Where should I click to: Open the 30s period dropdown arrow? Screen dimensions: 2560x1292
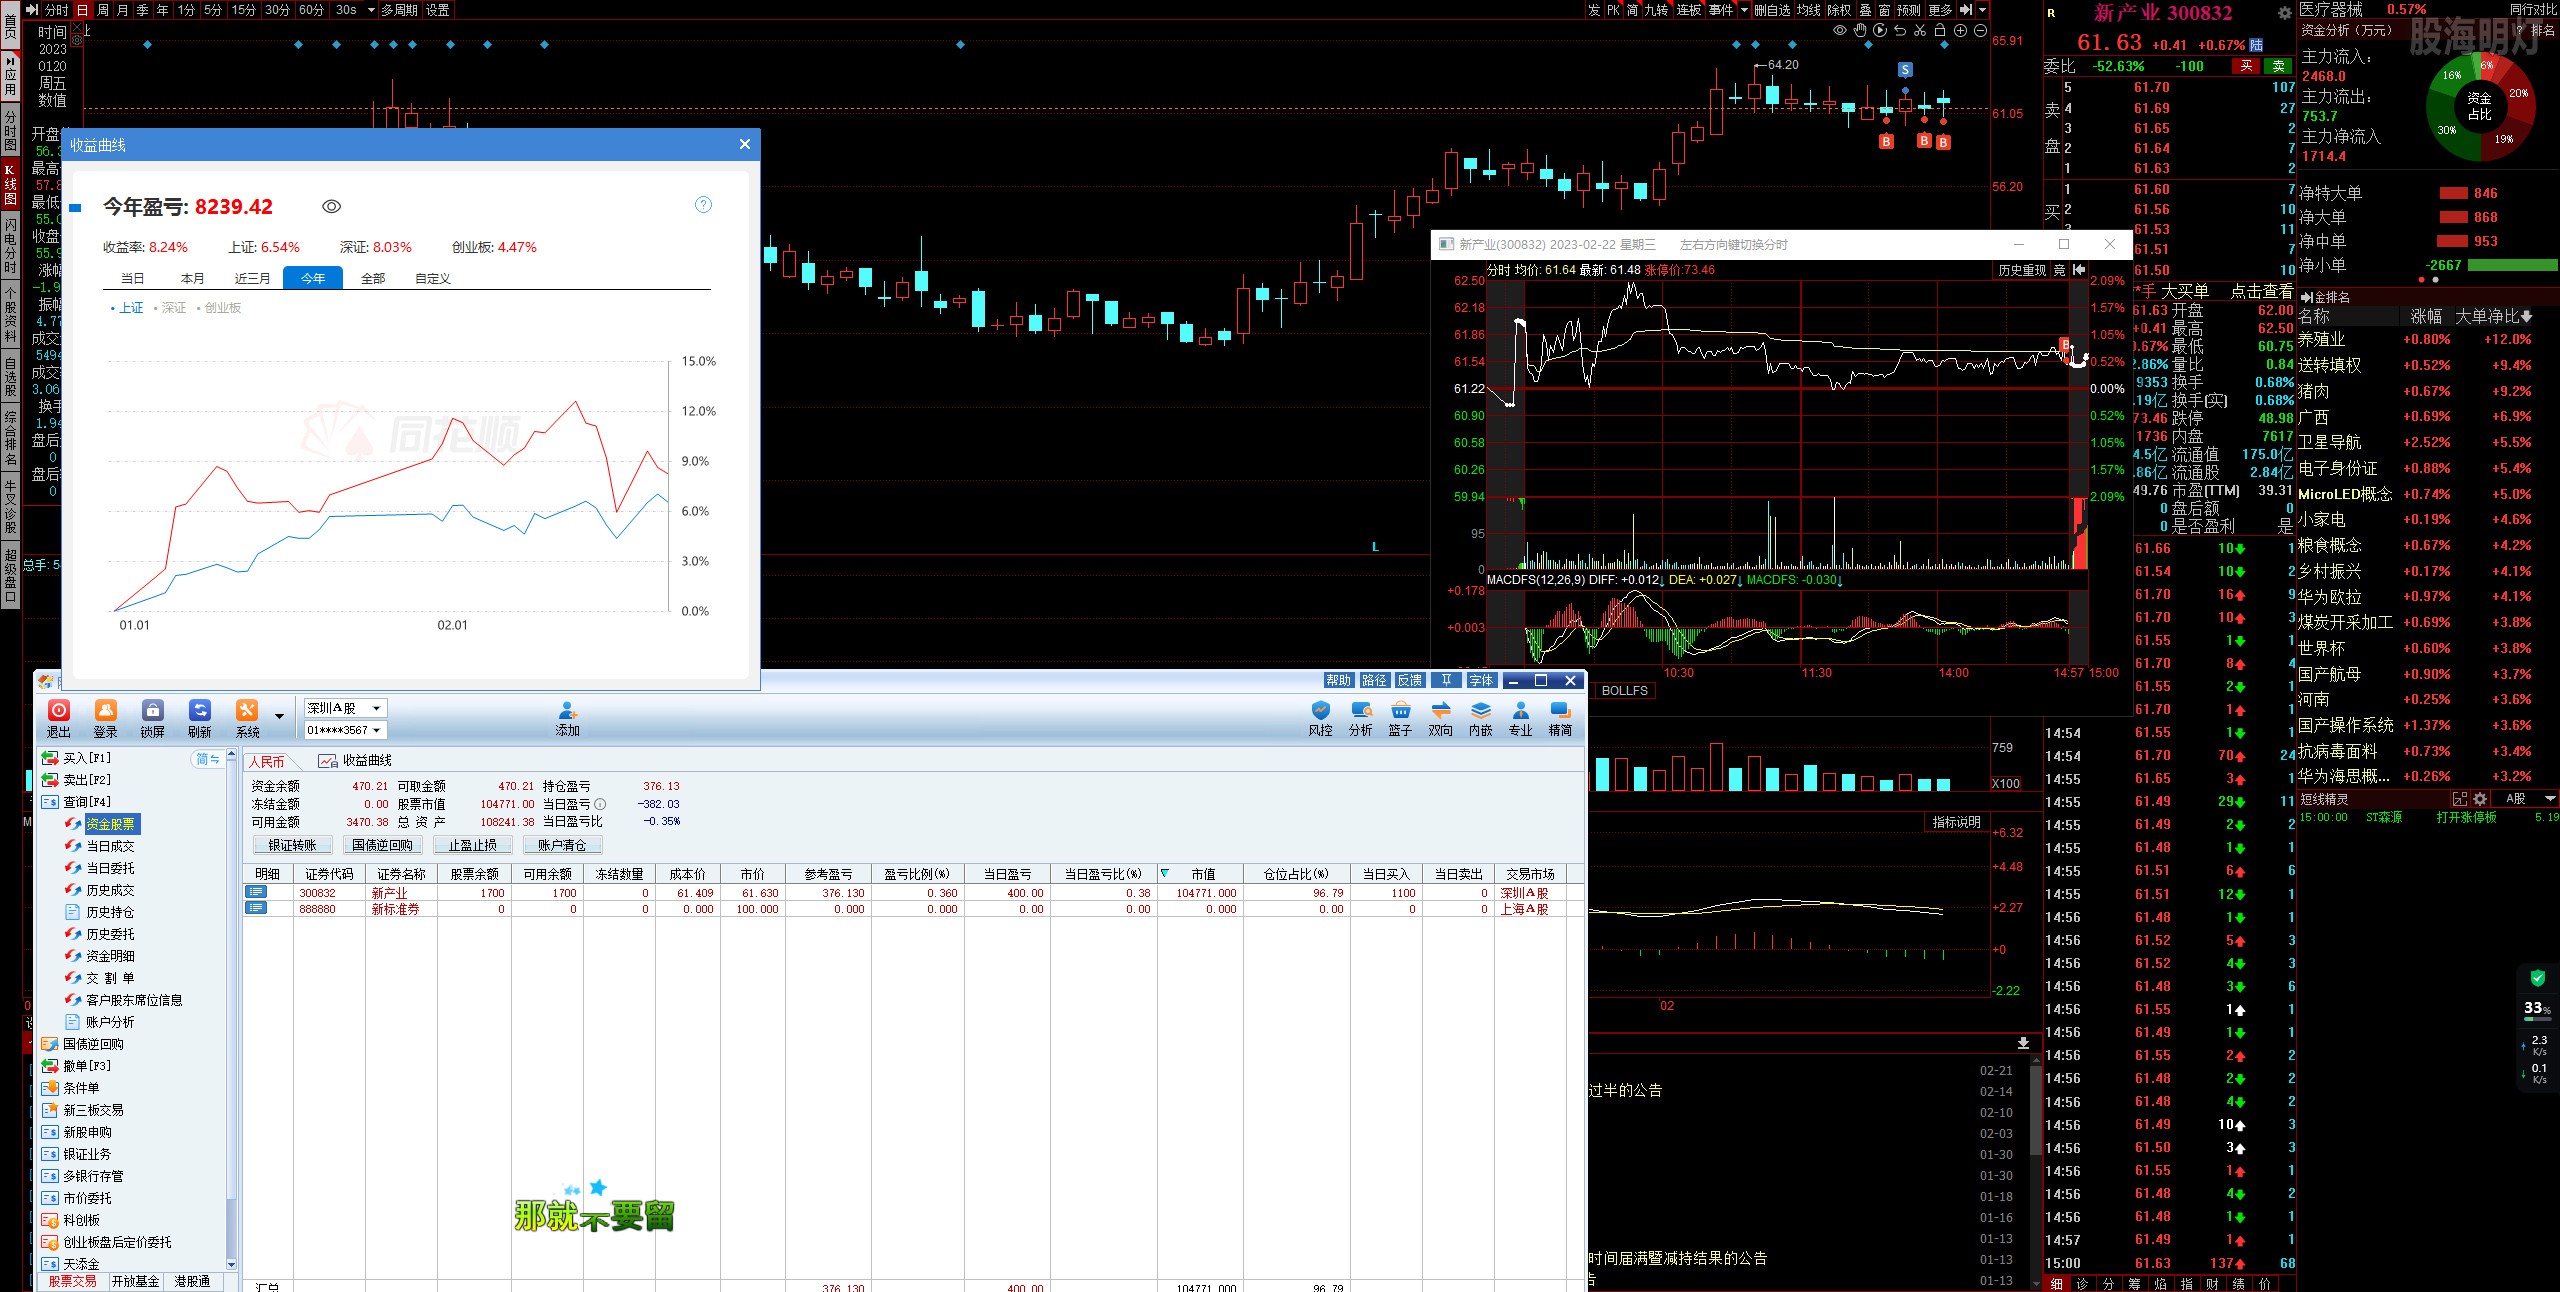pyautogui.click(x=372, y=10)
